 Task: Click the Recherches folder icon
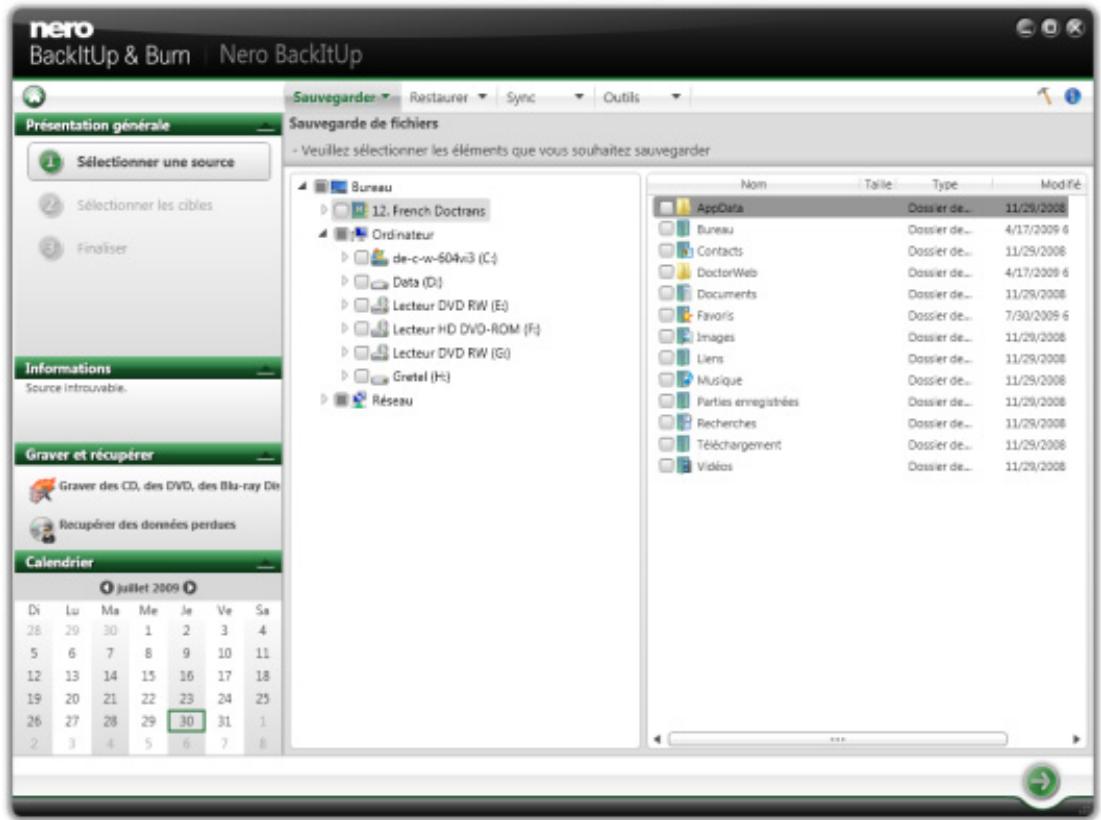point(685,423)
